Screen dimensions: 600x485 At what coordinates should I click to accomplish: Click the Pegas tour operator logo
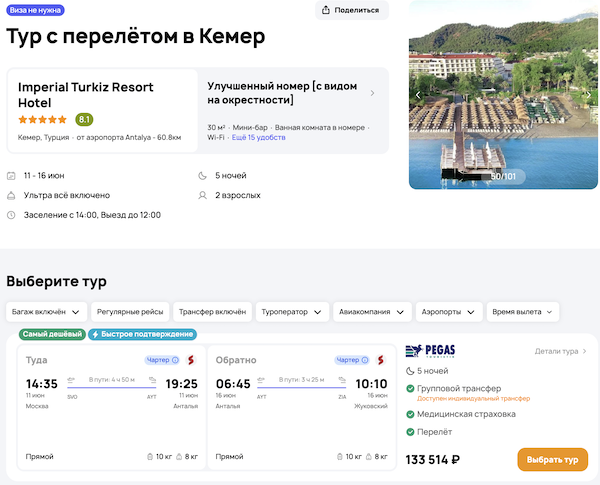[432, 351]
